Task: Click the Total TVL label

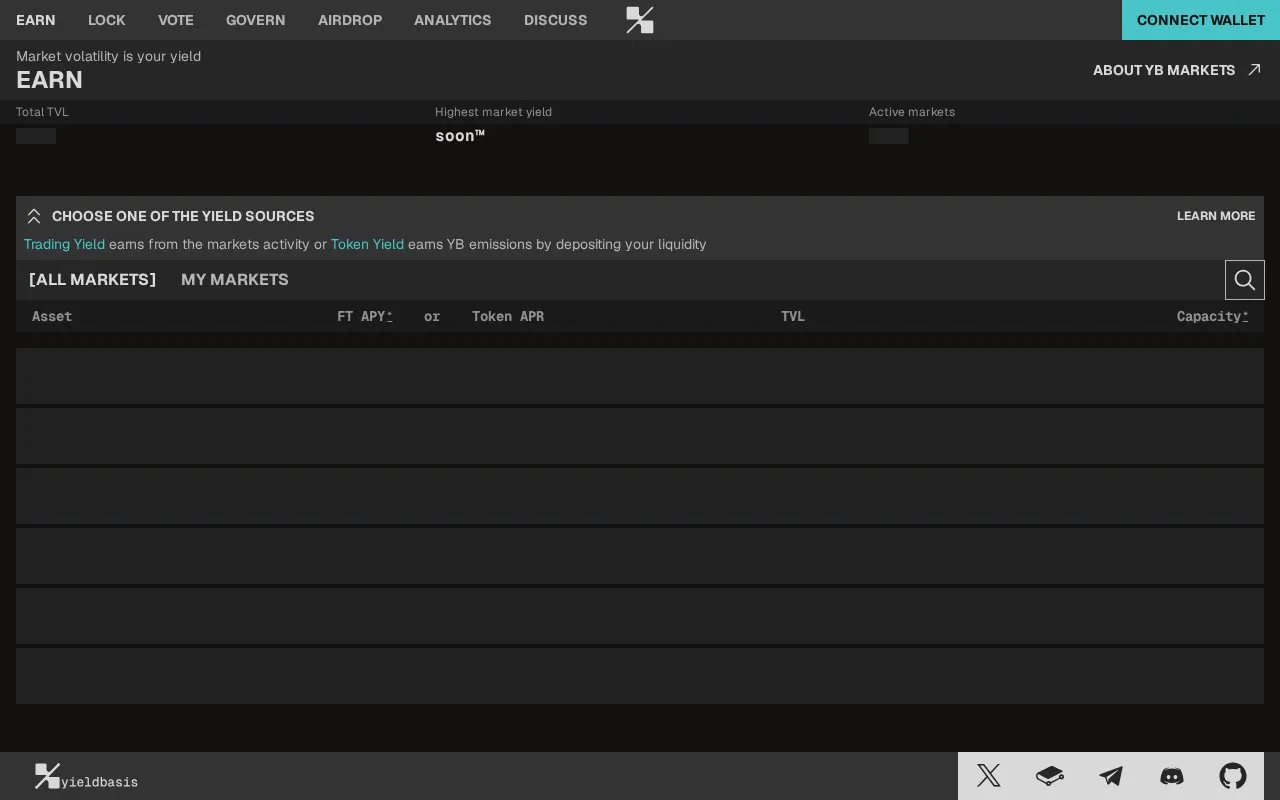Action: click(x=42, y=112)
